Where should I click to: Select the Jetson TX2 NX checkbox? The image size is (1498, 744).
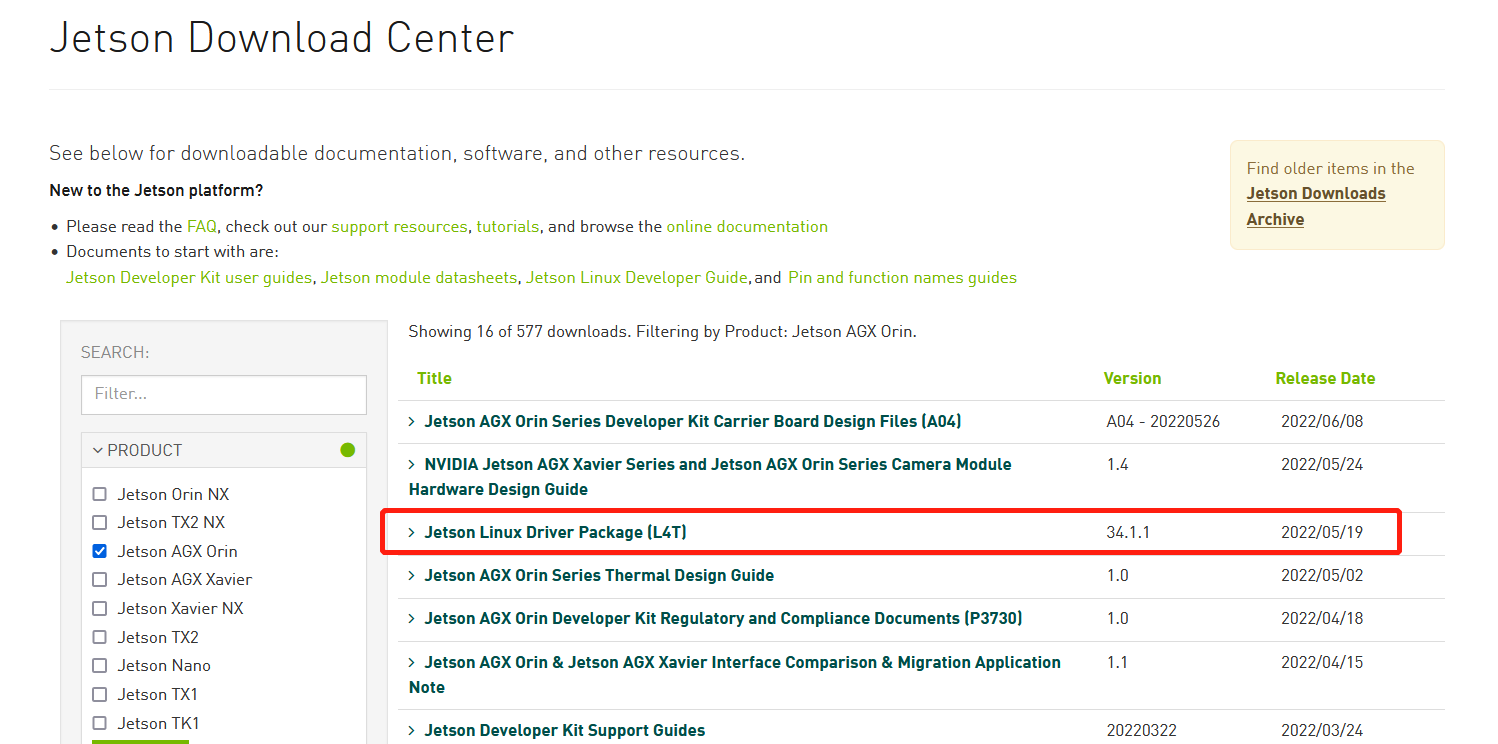pos(100,522)
